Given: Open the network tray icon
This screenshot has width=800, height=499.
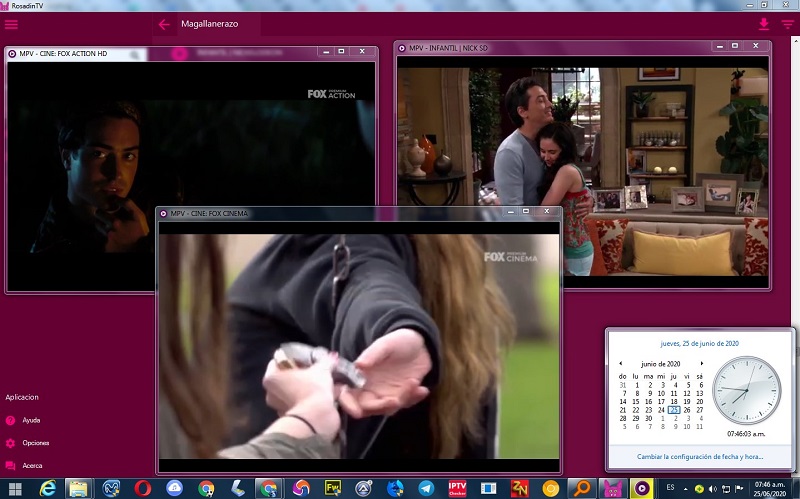Looking at the screenshot, I should 726,489.
